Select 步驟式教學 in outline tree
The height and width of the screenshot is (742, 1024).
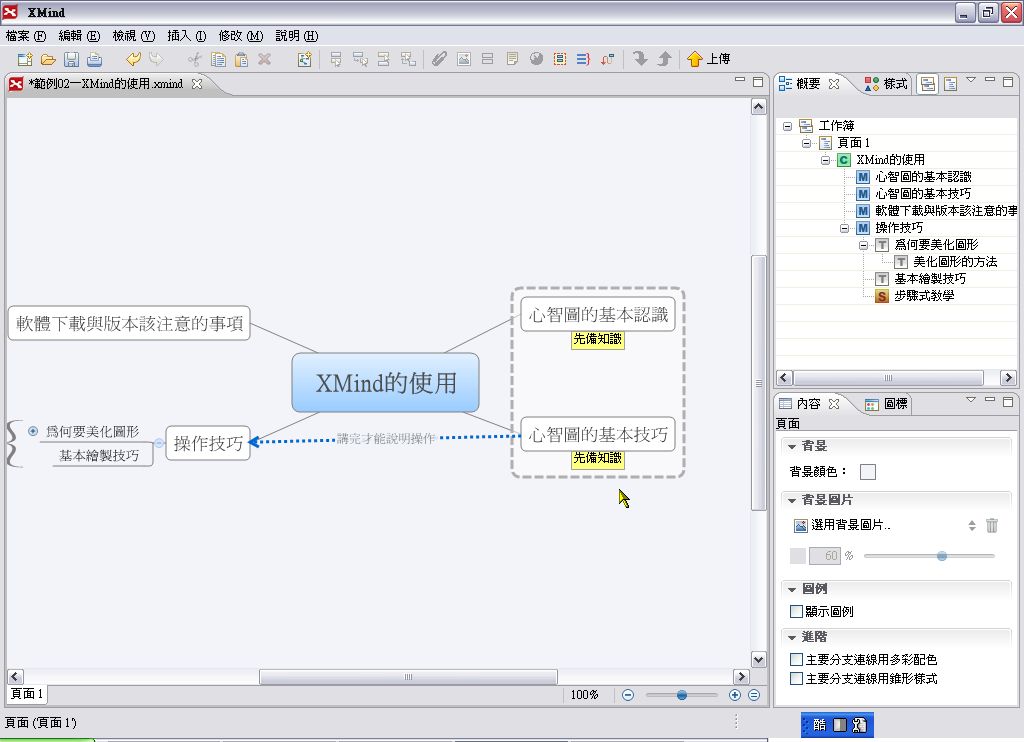[x=923, y=296]
